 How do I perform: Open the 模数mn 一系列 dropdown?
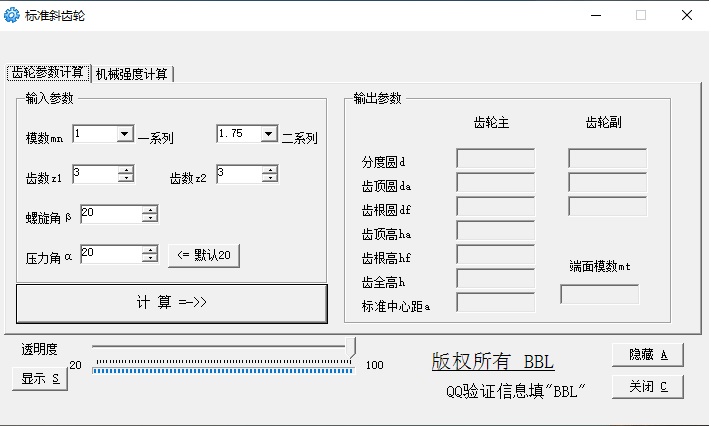pyautogui.click(x=125, y=134)
